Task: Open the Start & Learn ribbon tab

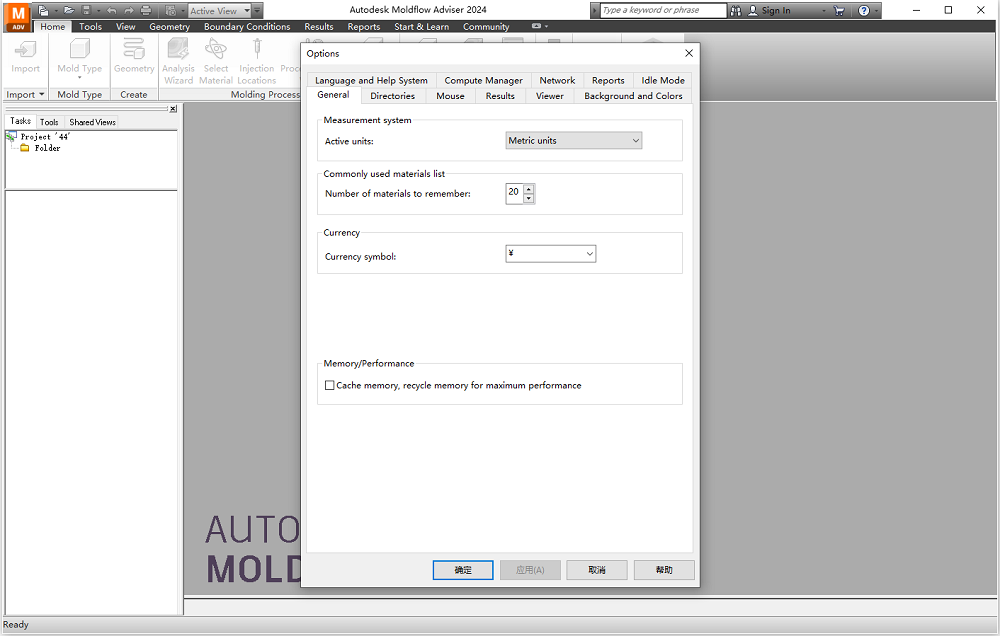Action: 422,27
